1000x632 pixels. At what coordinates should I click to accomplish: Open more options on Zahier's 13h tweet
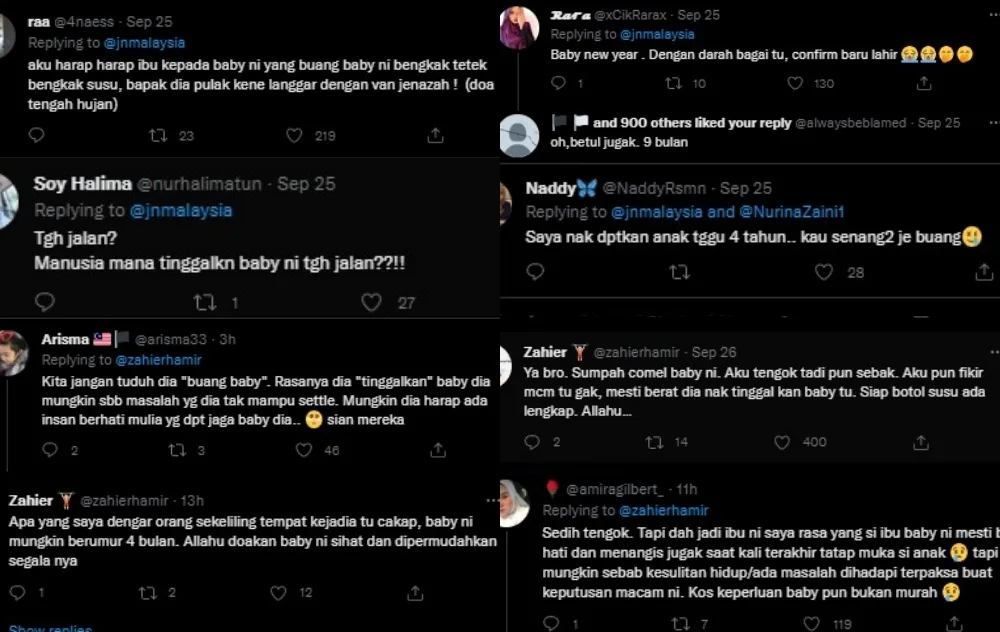(x=492, y=500)
